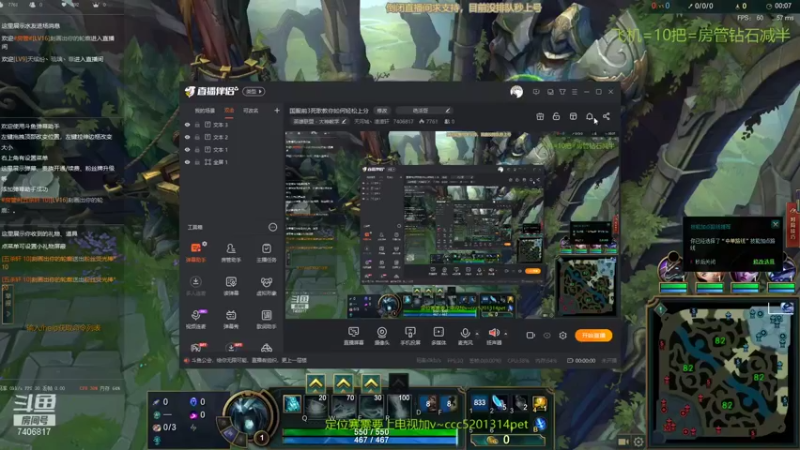Open the 多人连麦 tool with download icon

[x=196, y=286]
